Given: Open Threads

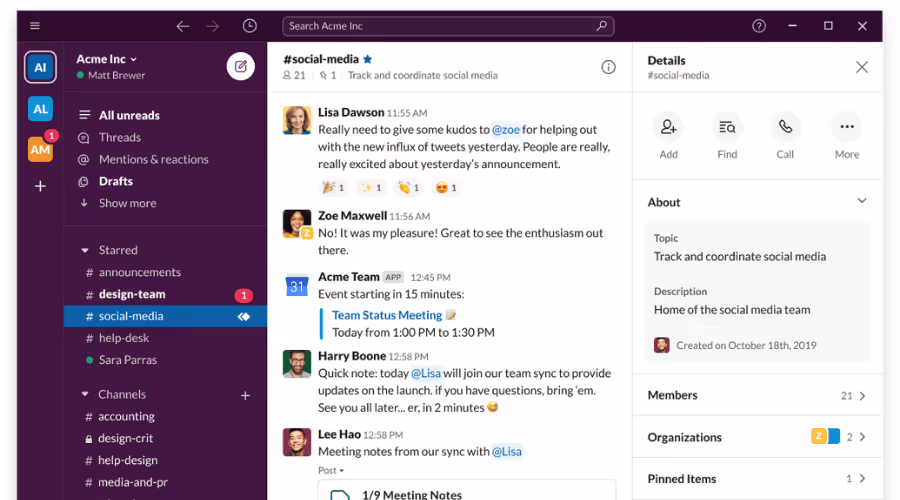Looking at the screenshot, I should click(x=119, y=137).
